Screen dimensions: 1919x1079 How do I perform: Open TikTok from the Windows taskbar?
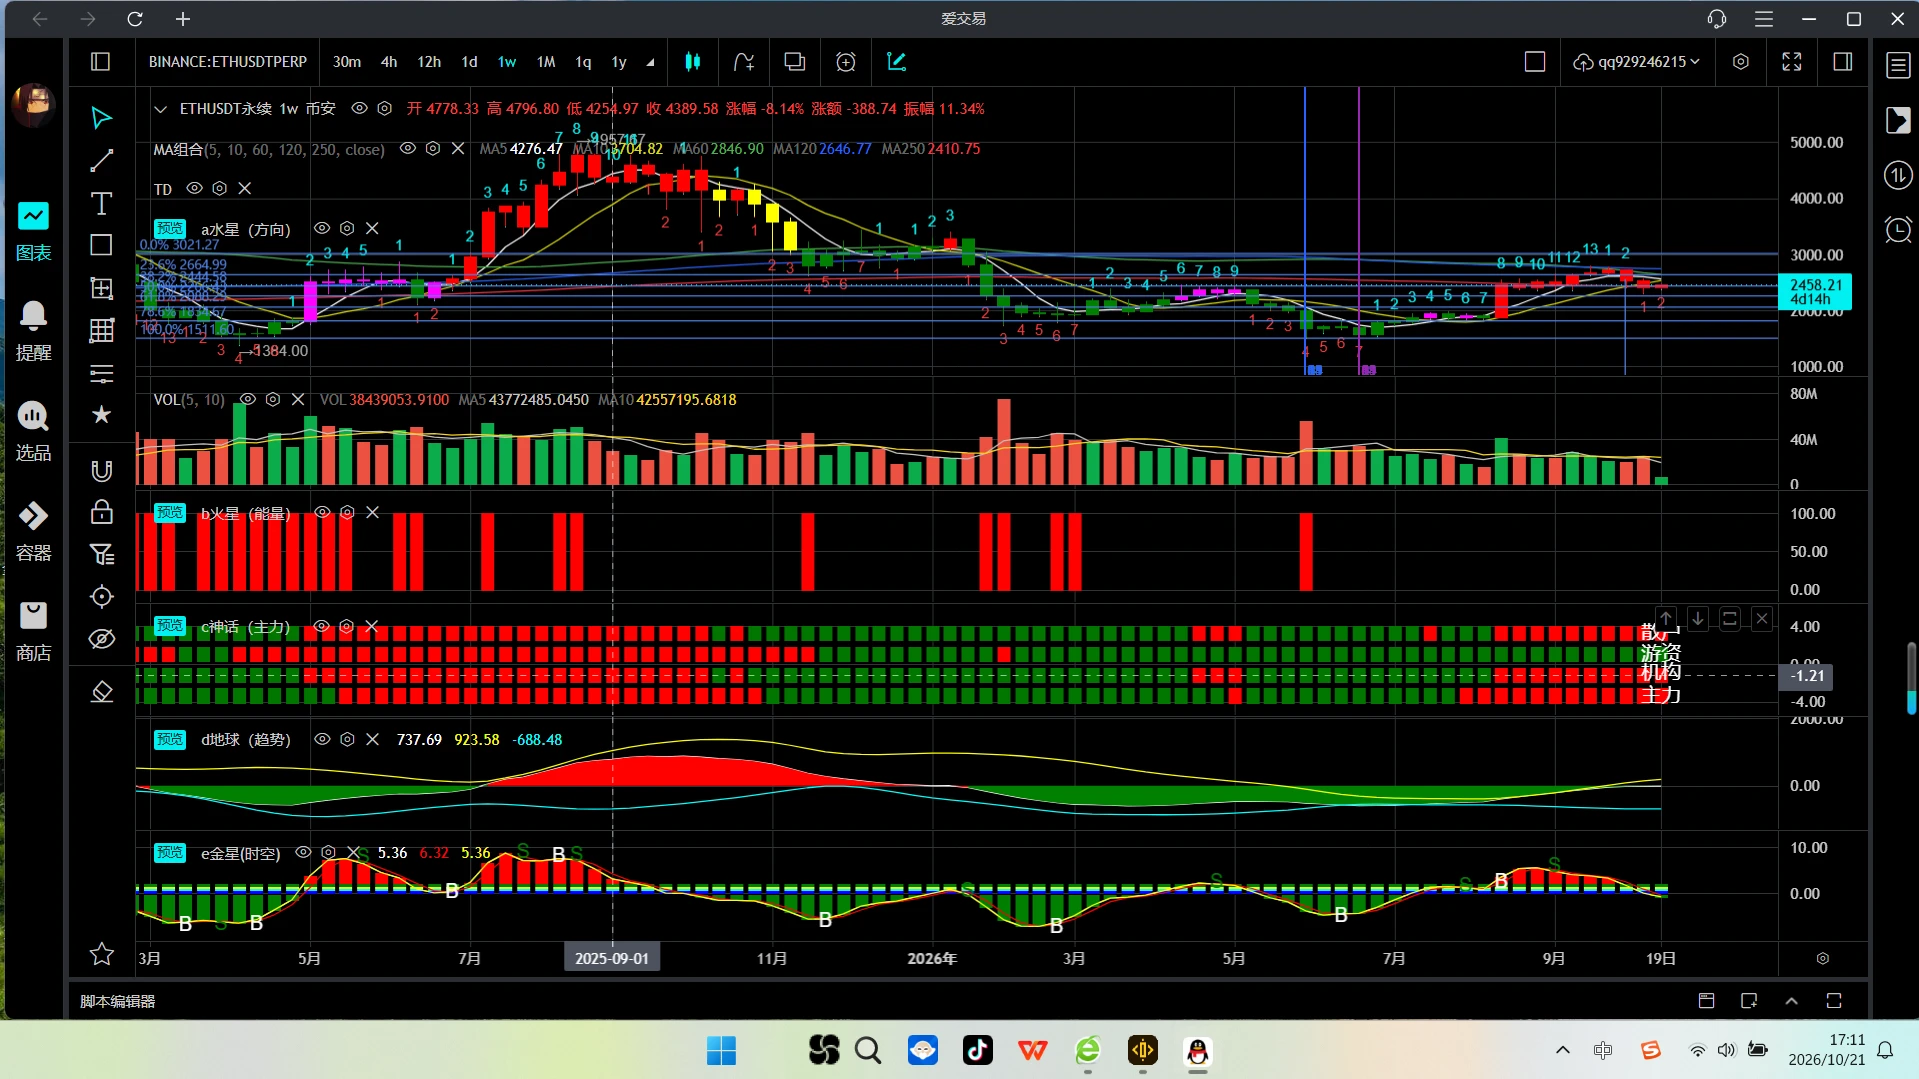(x=977, y=1050)
